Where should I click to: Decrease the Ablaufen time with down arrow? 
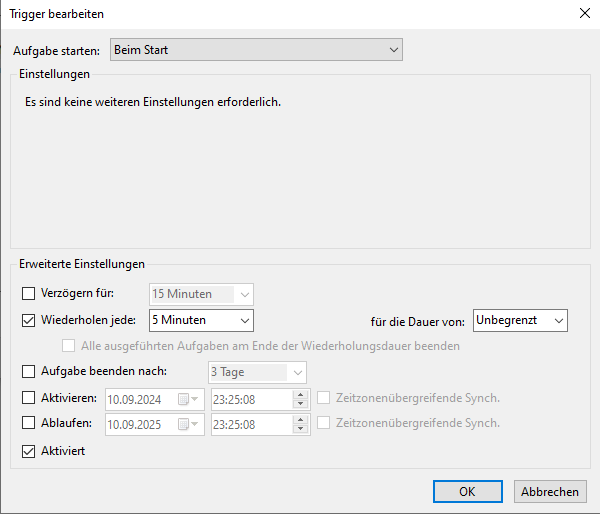pyautogui.click(x=300, y=429)
